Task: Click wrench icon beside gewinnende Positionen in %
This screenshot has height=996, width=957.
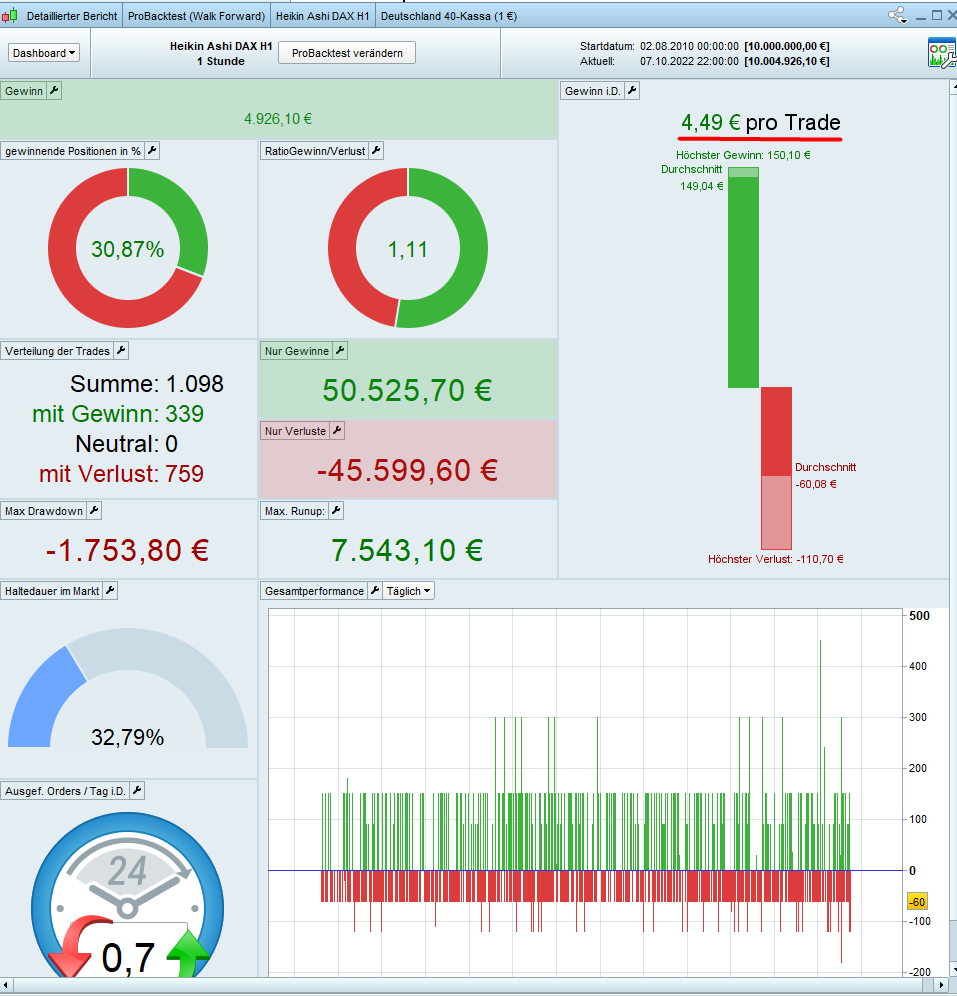Action: (152, 151)
